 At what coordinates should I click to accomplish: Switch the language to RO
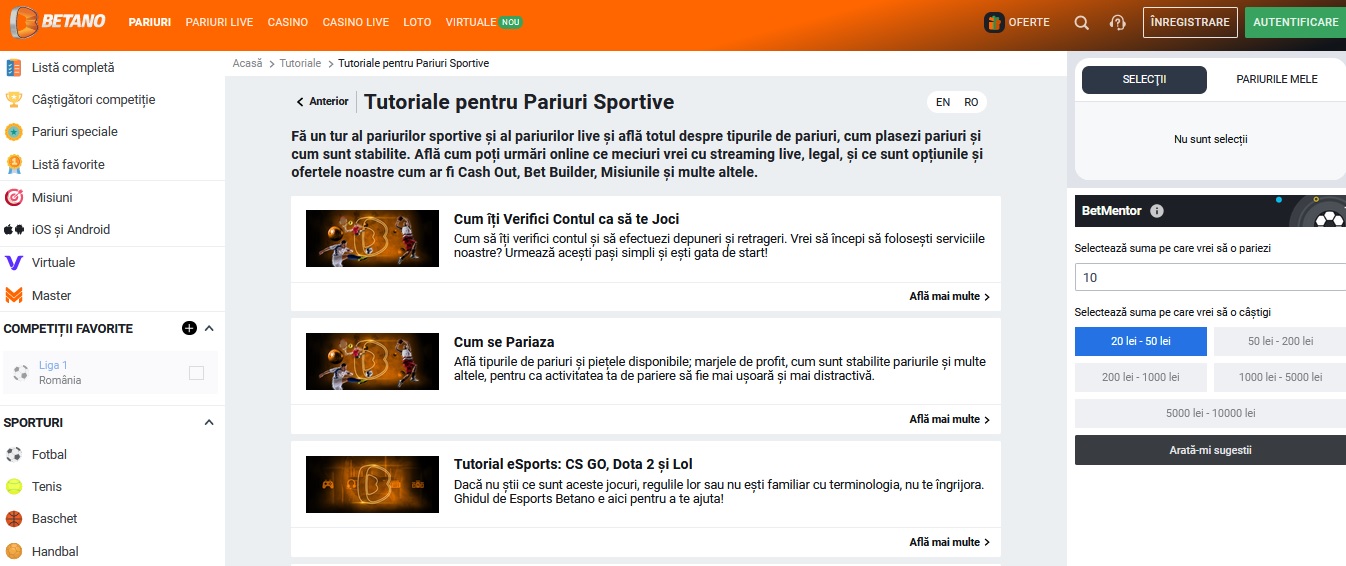pos(971,102)
